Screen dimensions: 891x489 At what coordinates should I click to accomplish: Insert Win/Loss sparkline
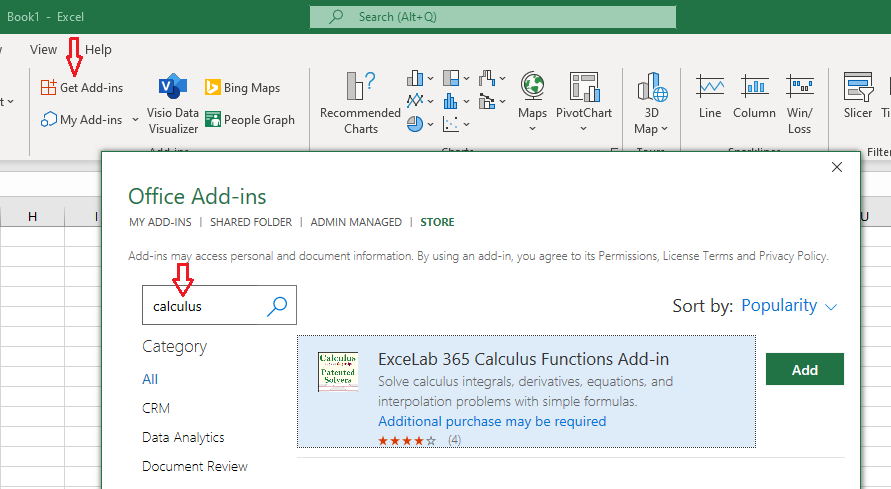[x=800, y=103]
